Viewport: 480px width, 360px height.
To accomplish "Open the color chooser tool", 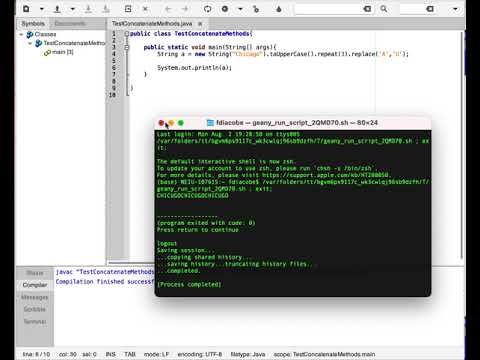I will (279, 9).
